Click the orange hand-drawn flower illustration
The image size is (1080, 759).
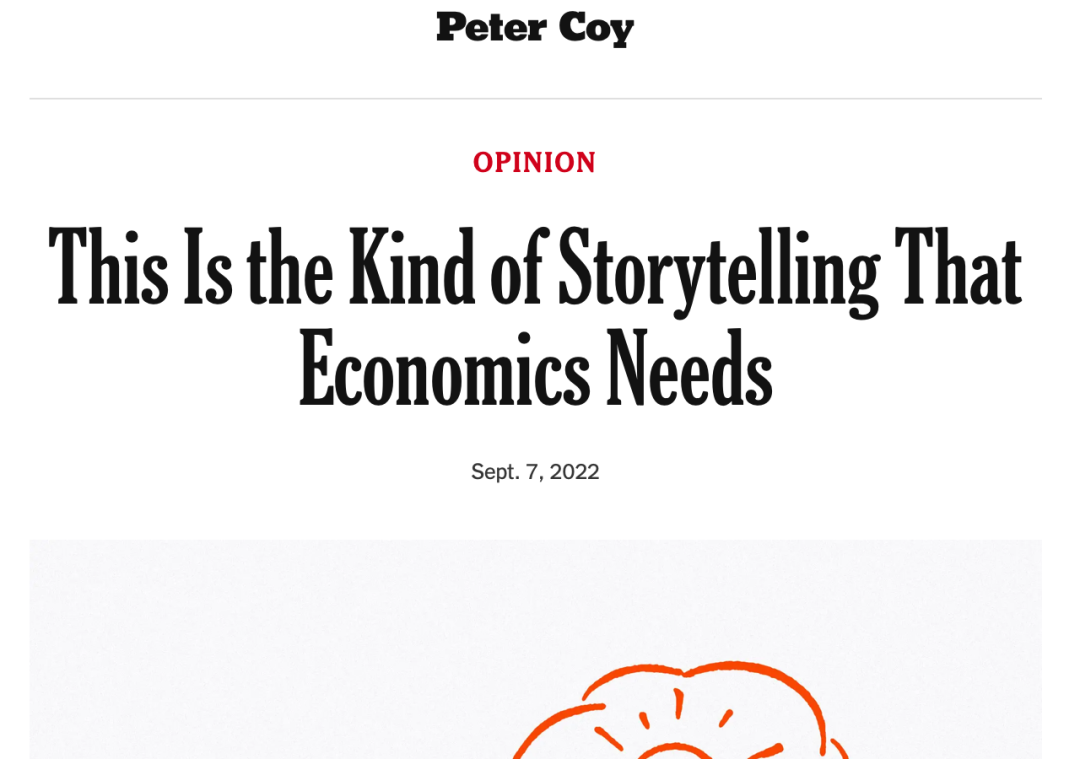678,711
